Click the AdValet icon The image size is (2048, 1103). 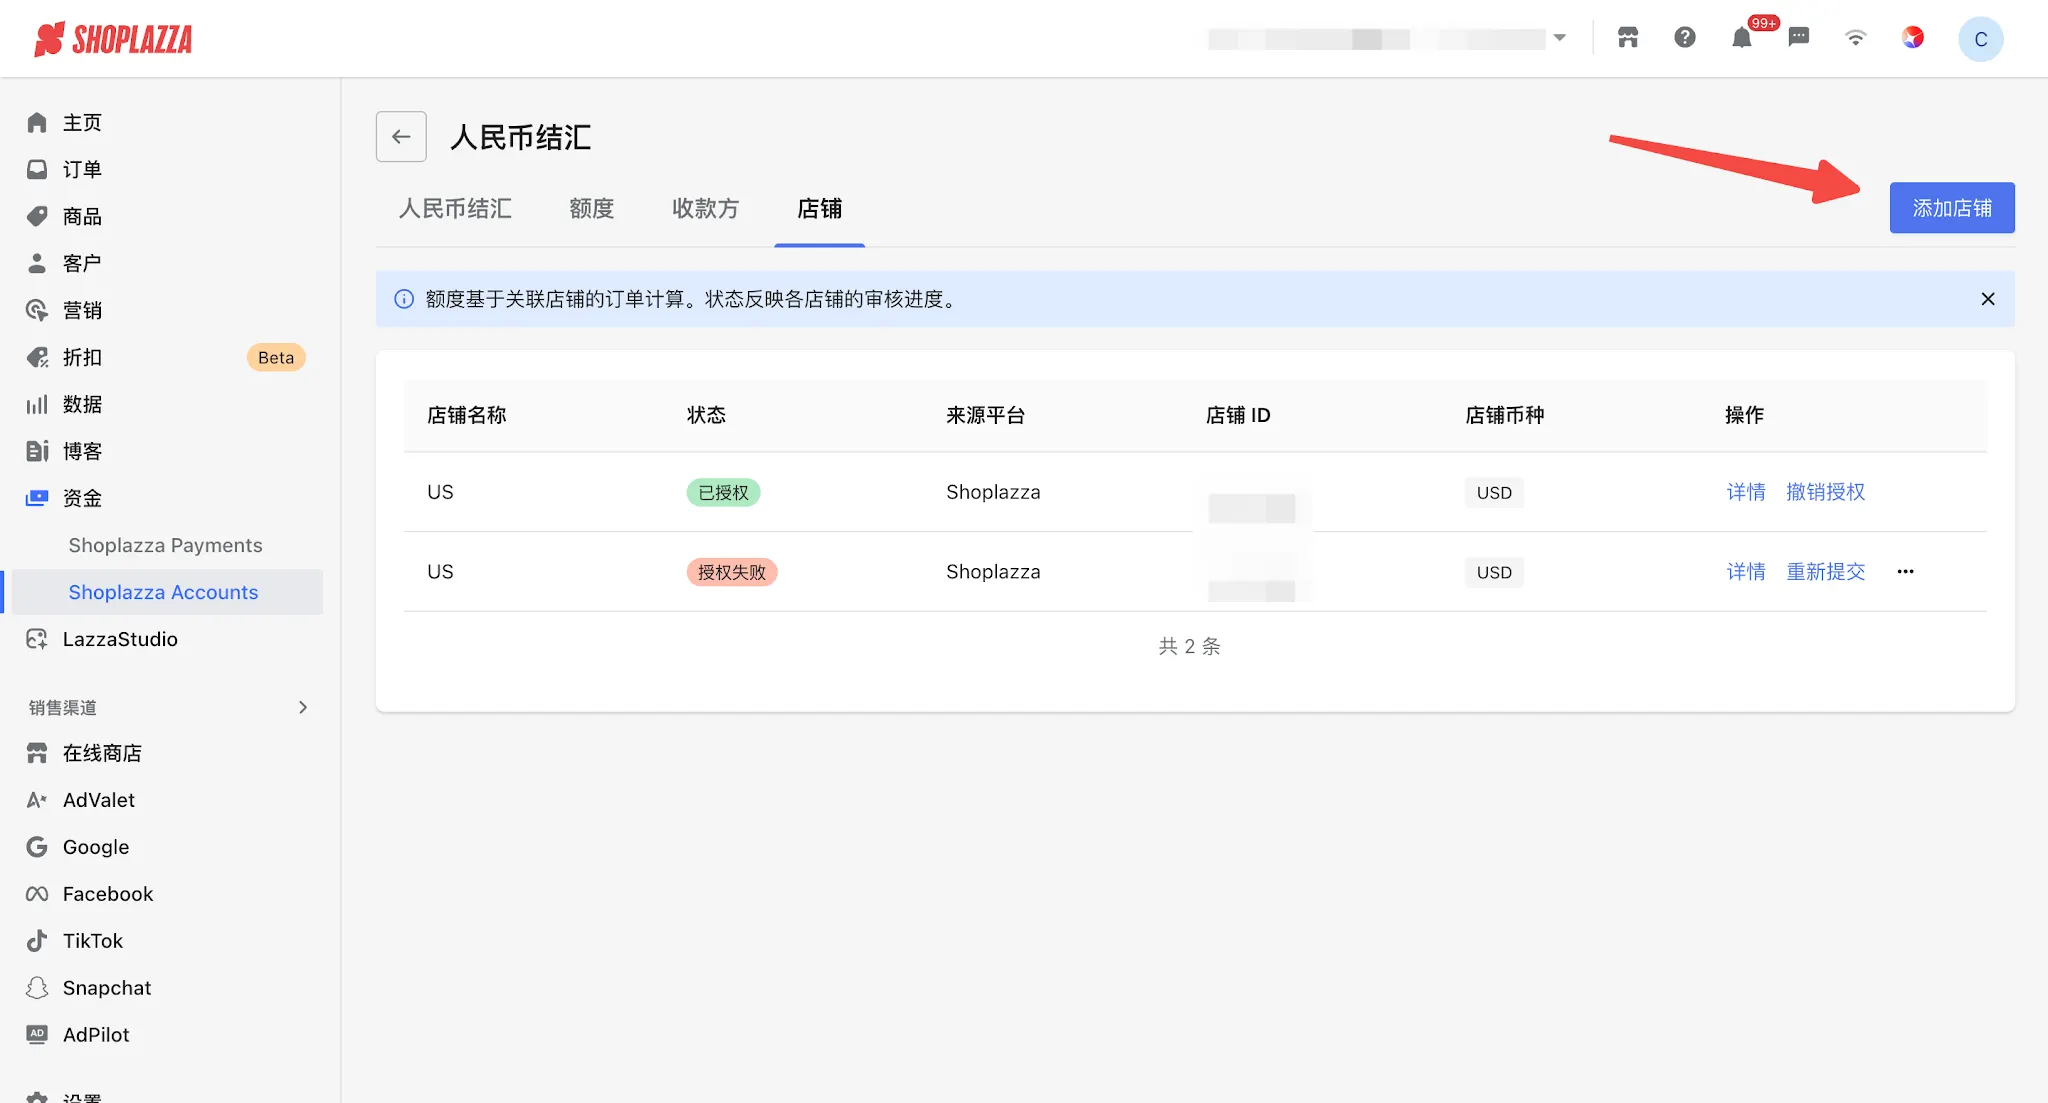pos(37,800)
